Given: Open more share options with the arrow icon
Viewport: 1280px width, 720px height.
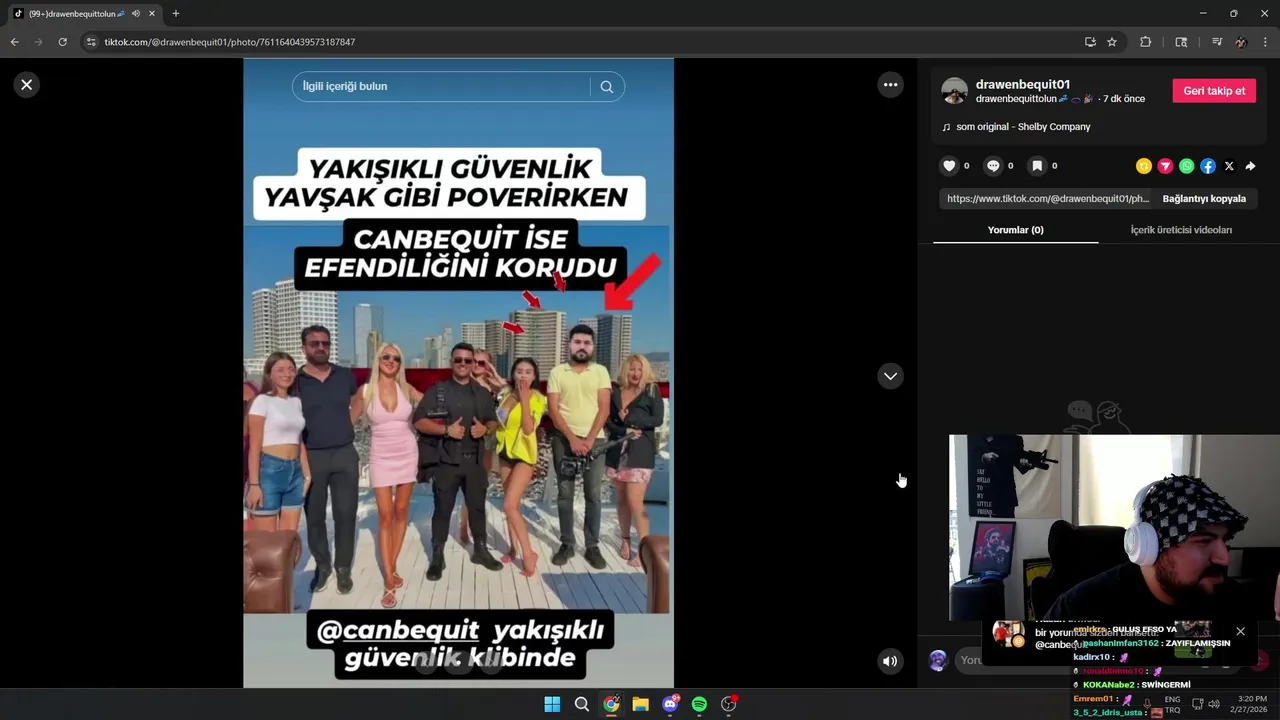Looking at the screenshot, I should coord(1250,166).
